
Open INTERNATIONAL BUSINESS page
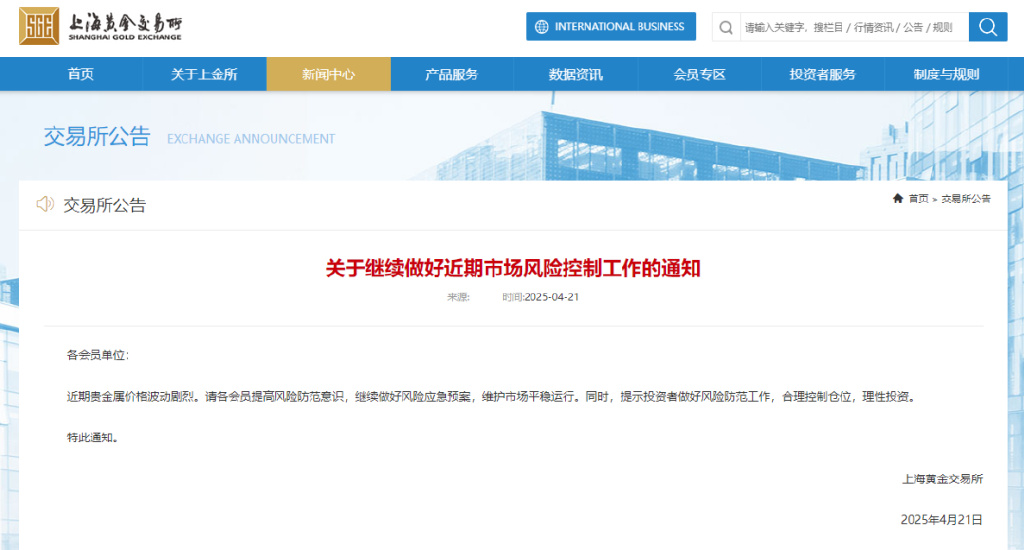pyautogui.click(x=611, y=26)
